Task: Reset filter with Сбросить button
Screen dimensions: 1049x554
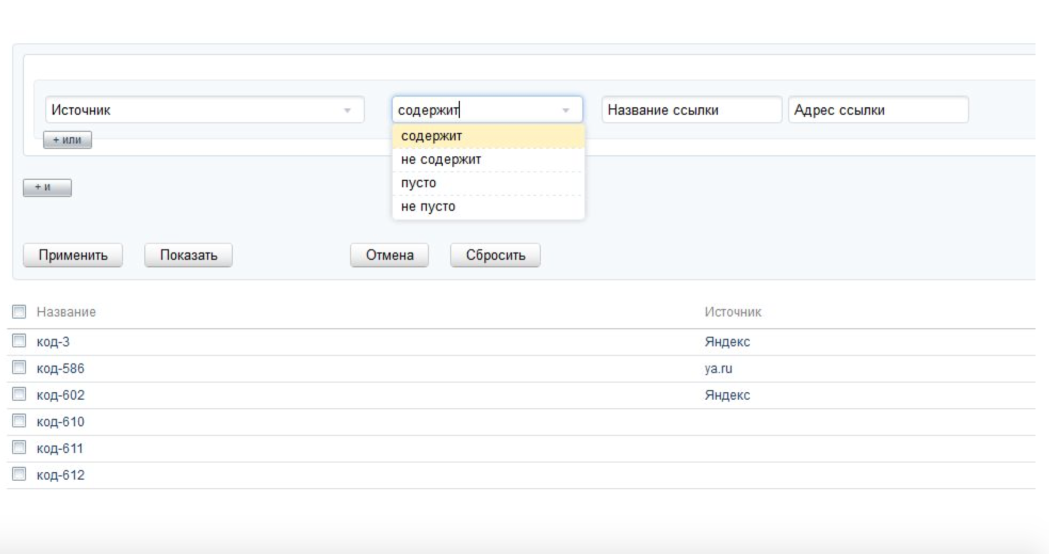Action: [x=495, y=255]
